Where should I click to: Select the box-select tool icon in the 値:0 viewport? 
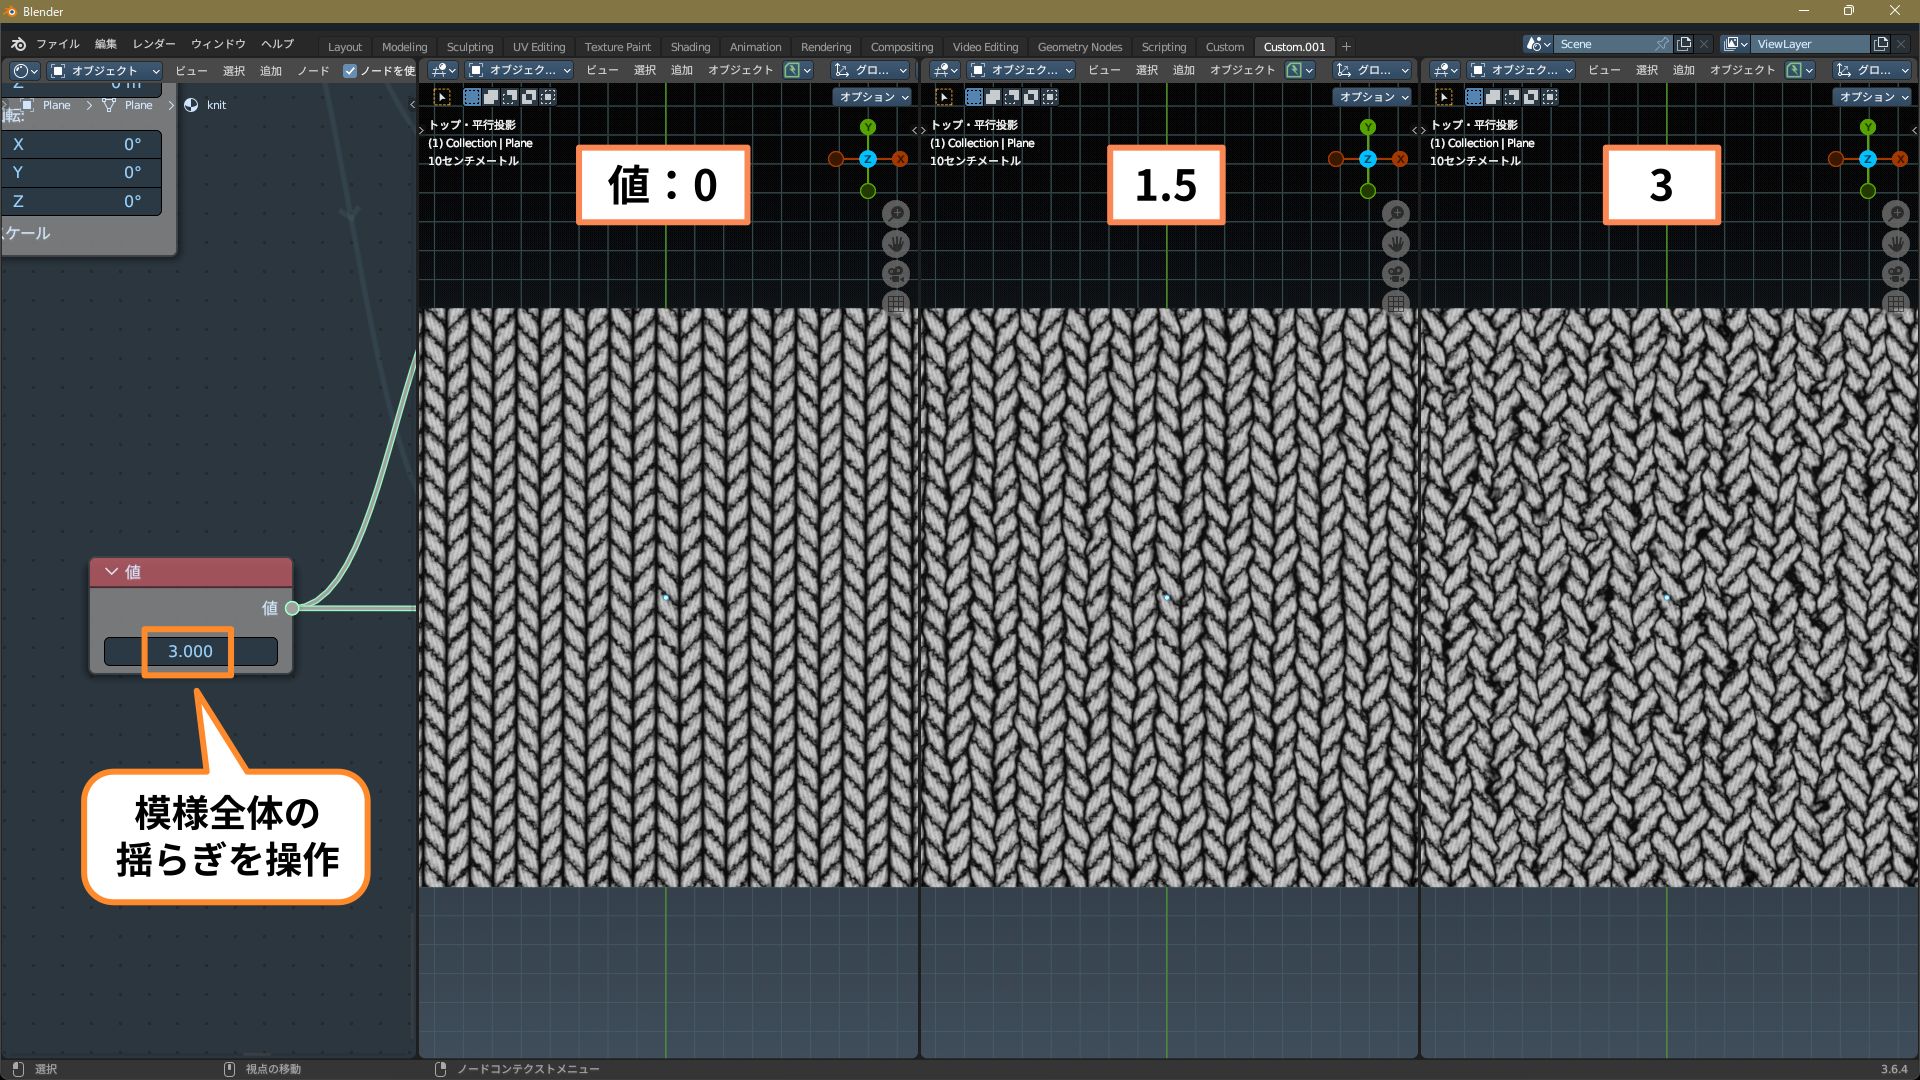pos(442,97)
